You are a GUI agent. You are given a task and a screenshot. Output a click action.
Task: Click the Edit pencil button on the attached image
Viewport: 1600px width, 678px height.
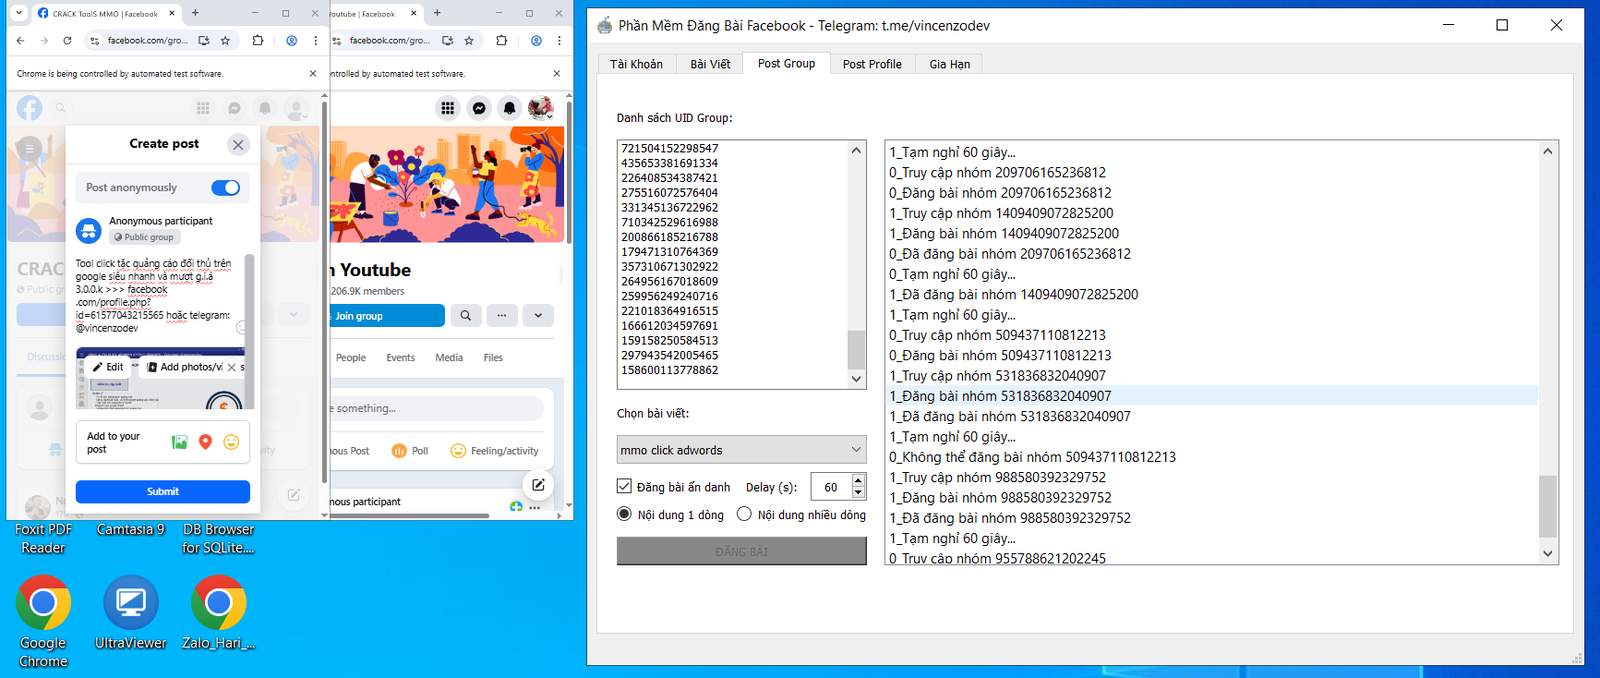(108, 367)
